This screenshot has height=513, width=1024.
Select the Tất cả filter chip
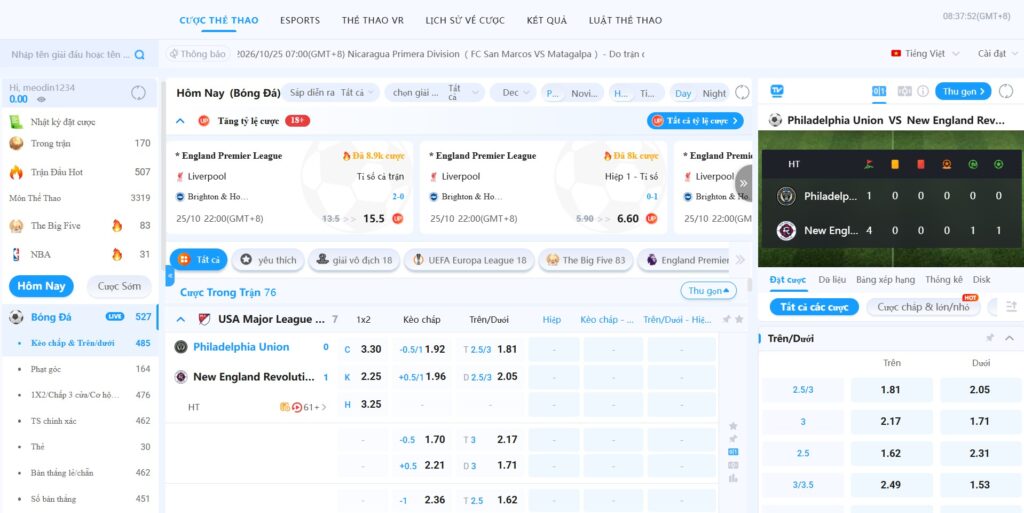199,260
